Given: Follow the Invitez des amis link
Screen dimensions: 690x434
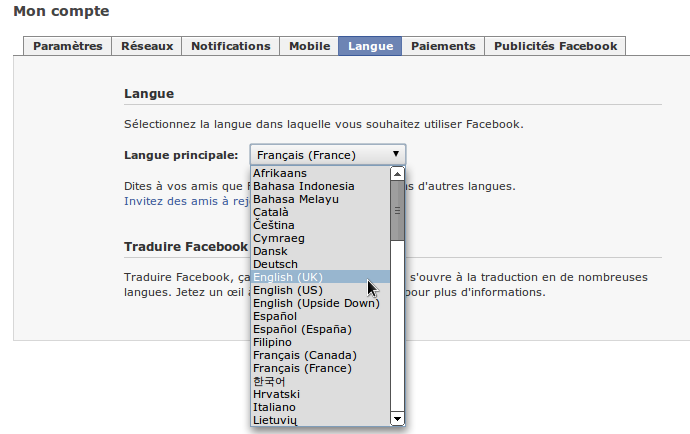Looking at the screenshot, I should click(187, 201).
